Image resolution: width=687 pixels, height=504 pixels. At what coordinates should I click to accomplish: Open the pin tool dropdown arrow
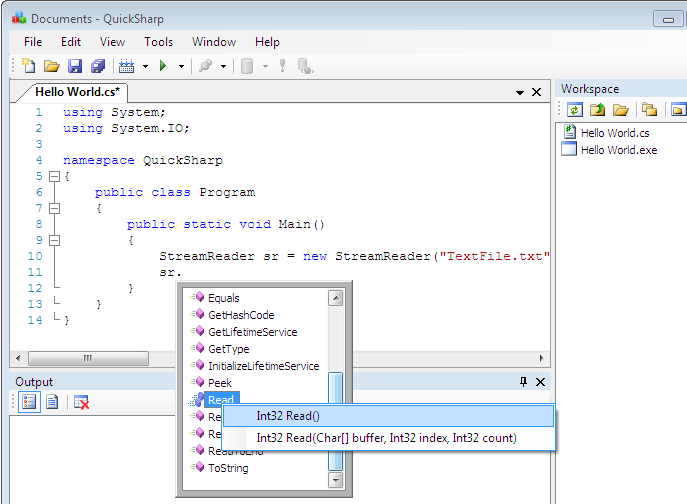[x=222, y=67]
